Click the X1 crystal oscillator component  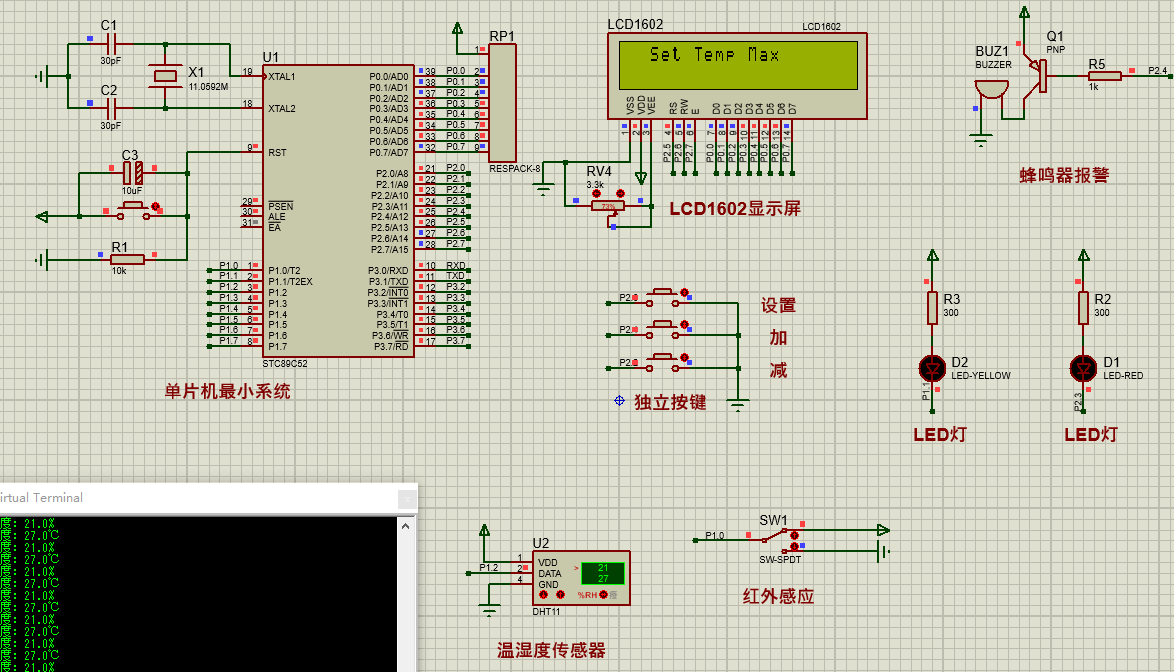pyautogui.click(x=165, y=76)
